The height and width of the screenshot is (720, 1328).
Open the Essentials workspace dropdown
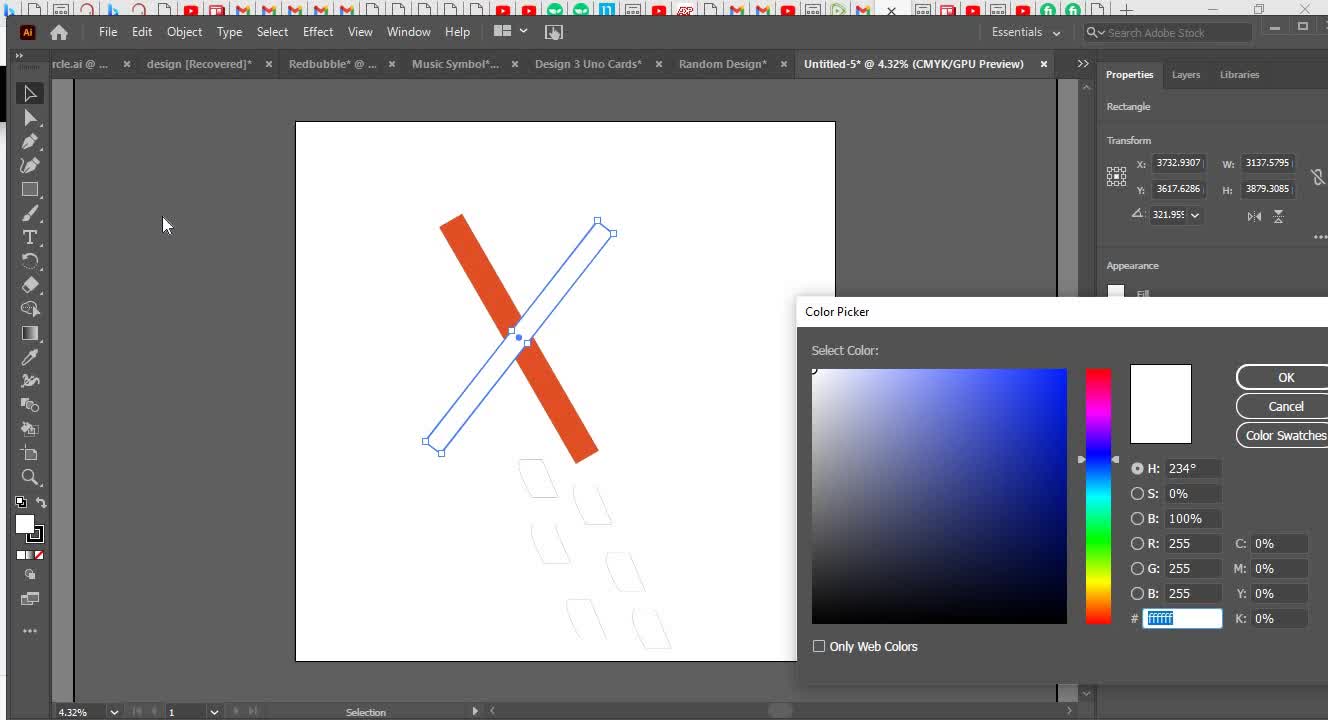[1025, 32]
